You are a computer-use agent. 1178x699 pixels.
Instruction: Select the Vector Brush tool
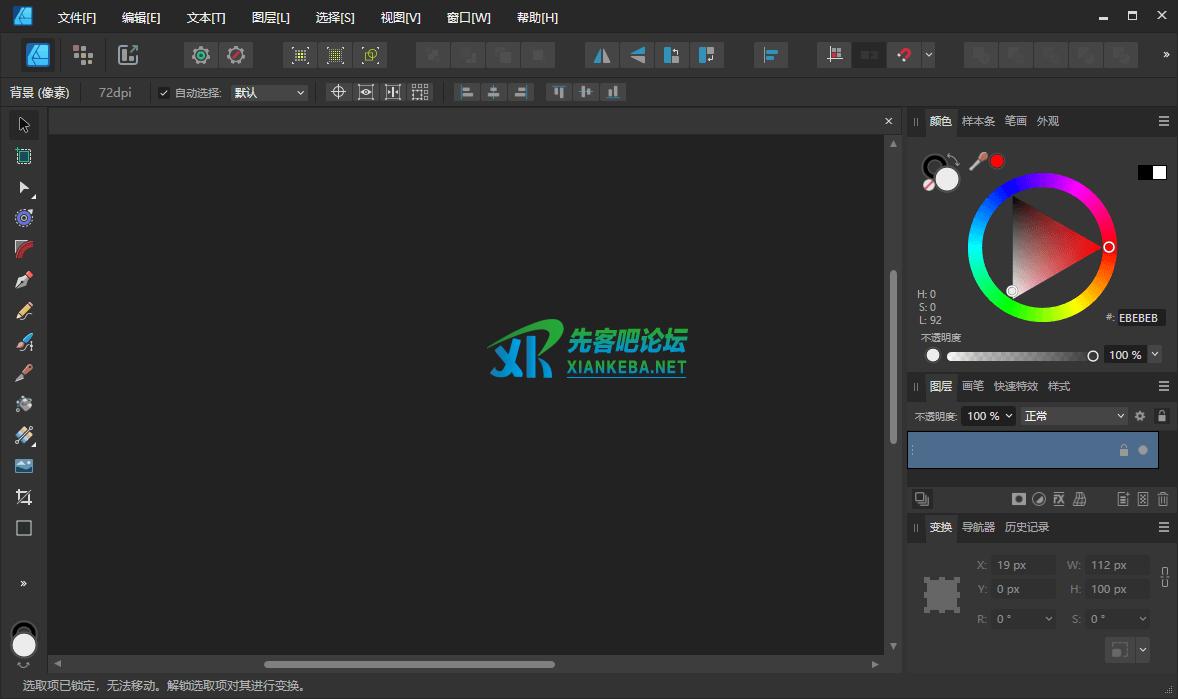click(x=23, y=343)
